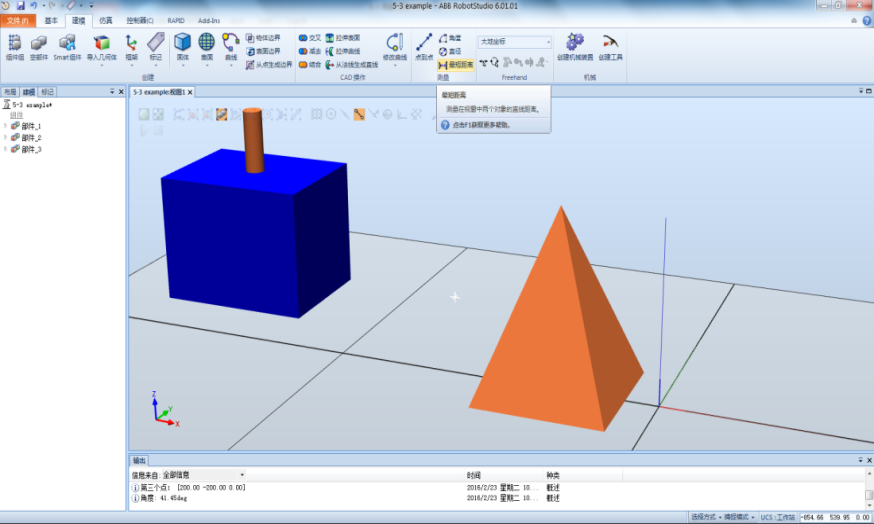The image size is (874, 524).
Task: Expand the 部件_2 tree node
Action: (6, 137)
